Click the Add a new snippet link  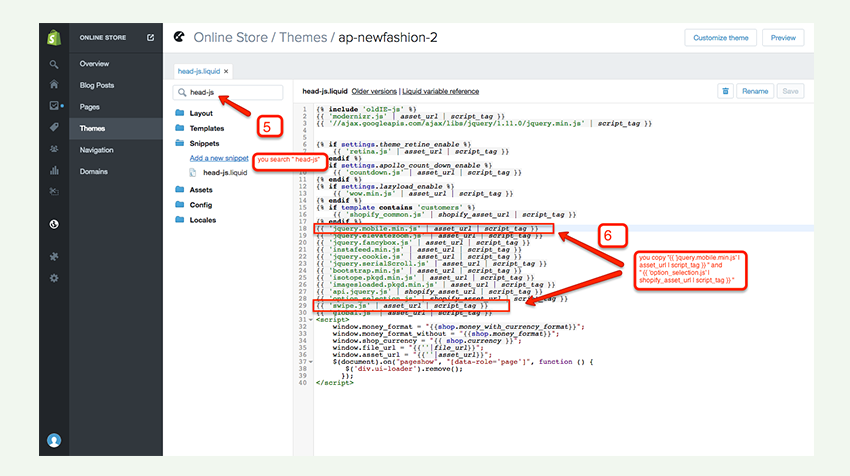[x=219, y=158]
